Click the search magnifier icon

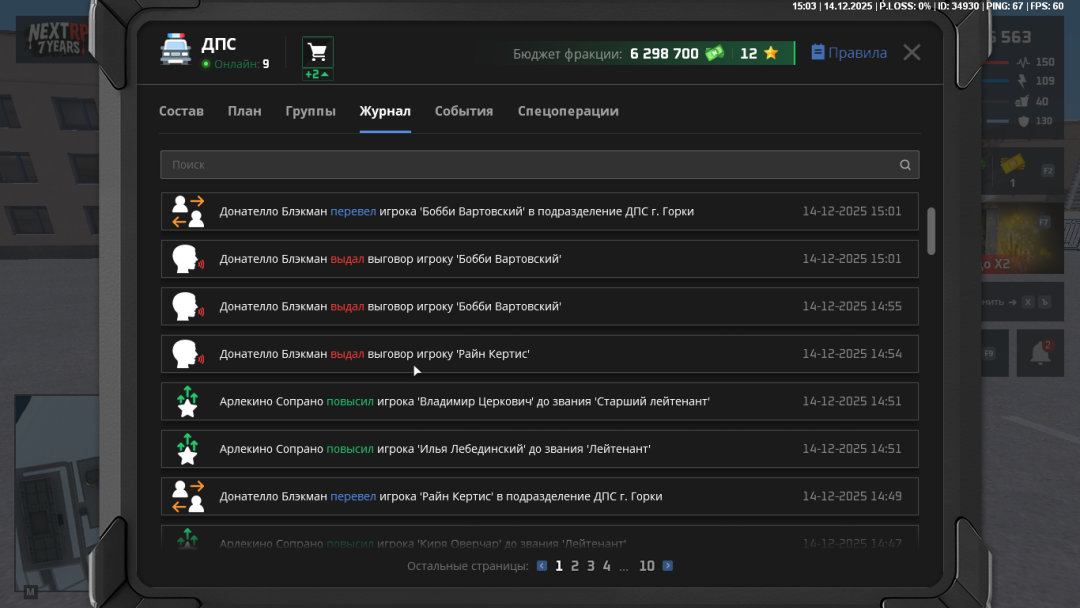(x=905, y=165)
